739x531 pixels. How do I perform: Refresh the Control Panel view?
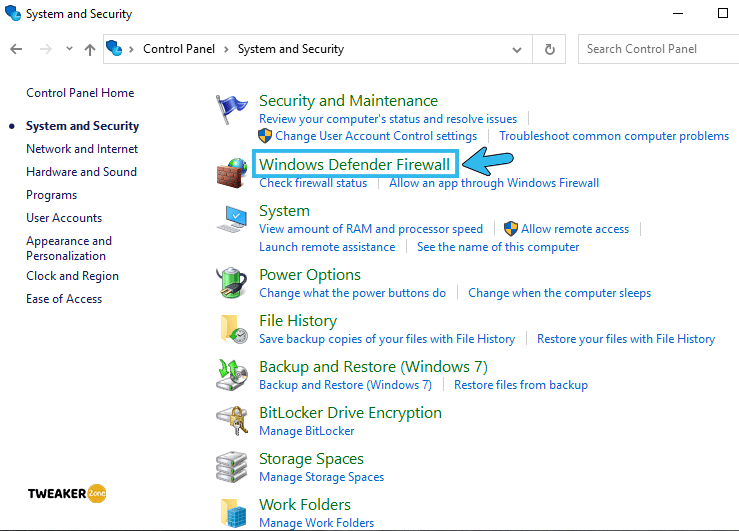pos(550,49)
